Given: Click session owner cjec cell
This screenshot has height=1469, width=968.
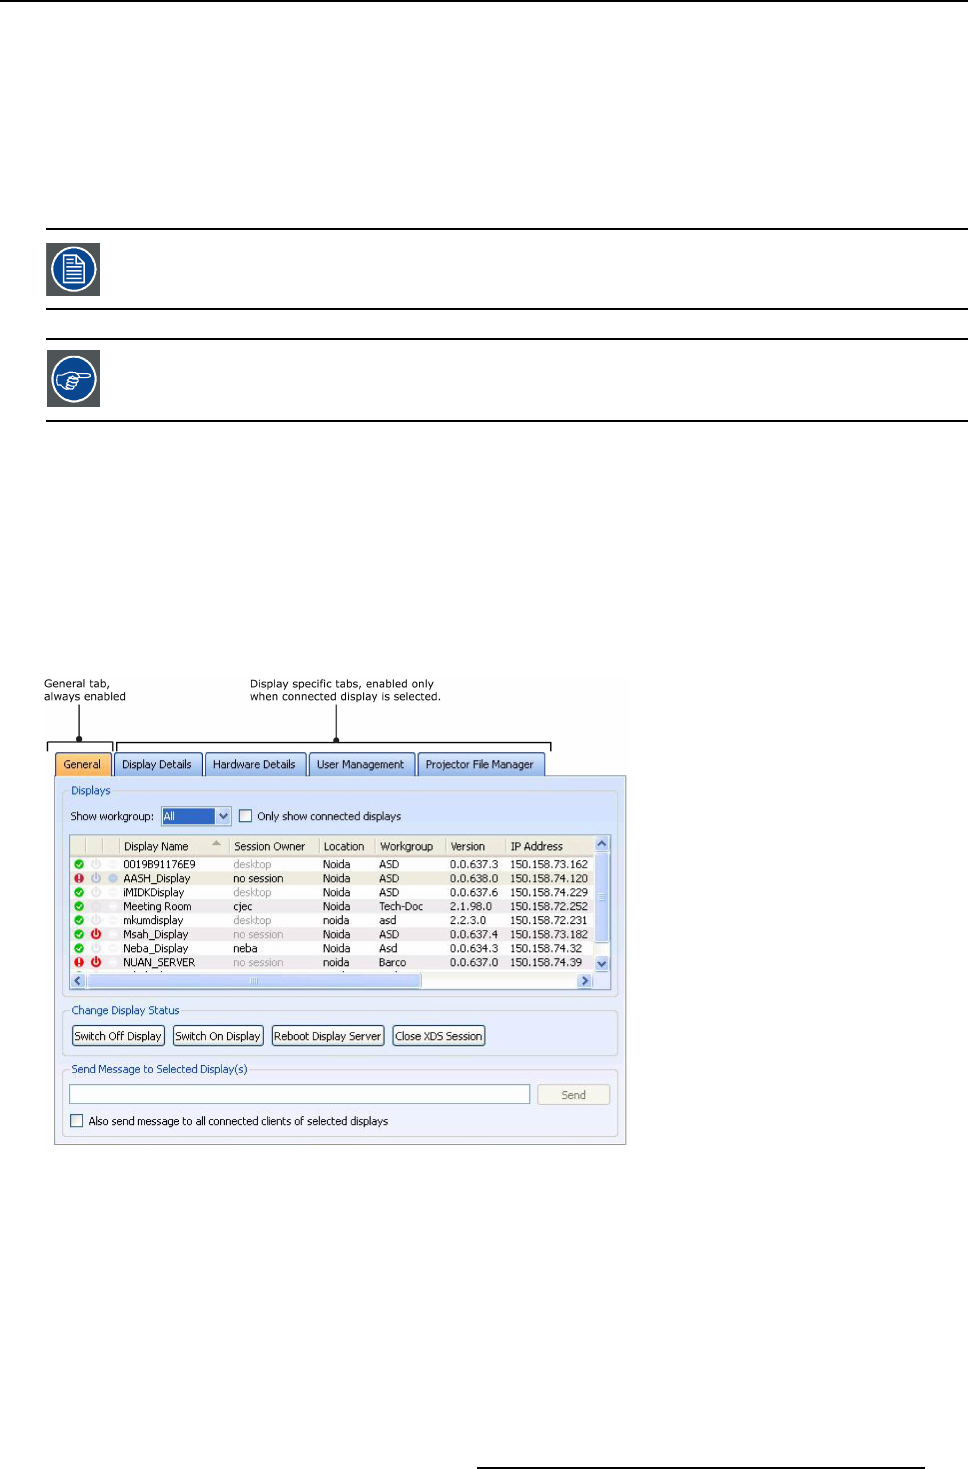Looking at the screenshot, I should [243, 906].
